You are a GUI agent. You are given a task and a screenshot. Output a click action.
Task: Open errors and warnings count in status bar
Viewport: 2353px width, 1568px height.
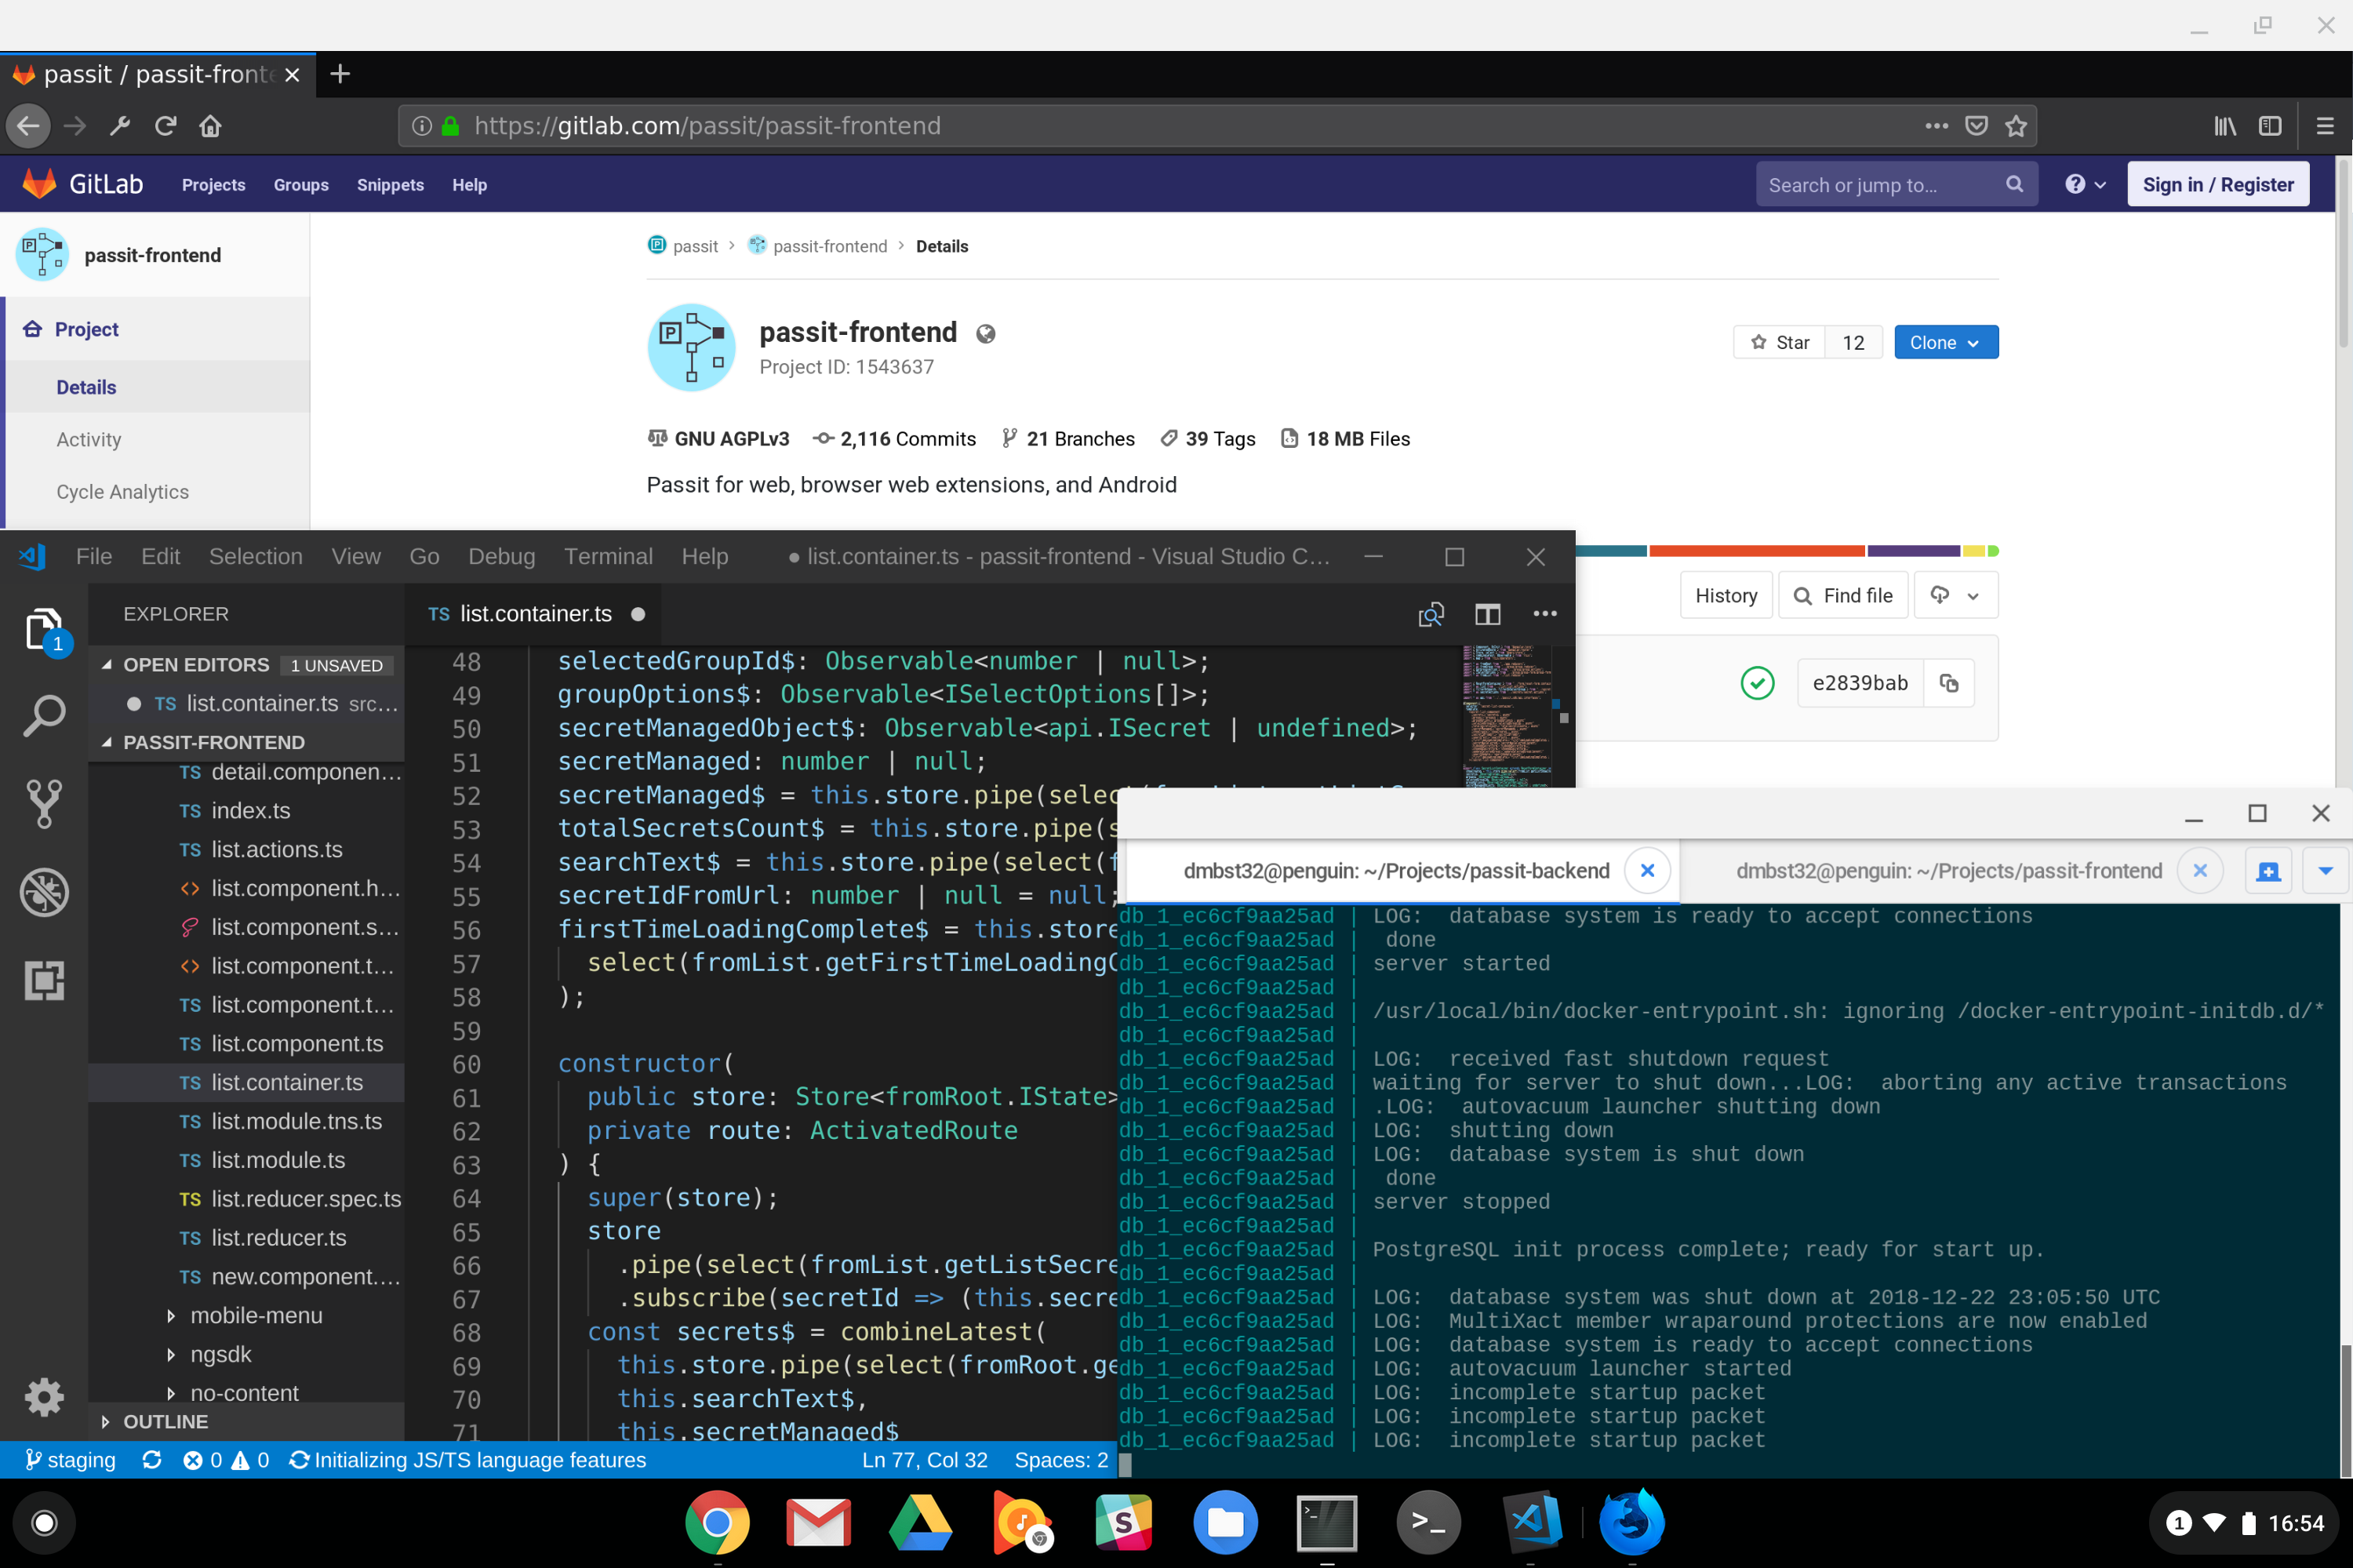tap(226, 1460)
